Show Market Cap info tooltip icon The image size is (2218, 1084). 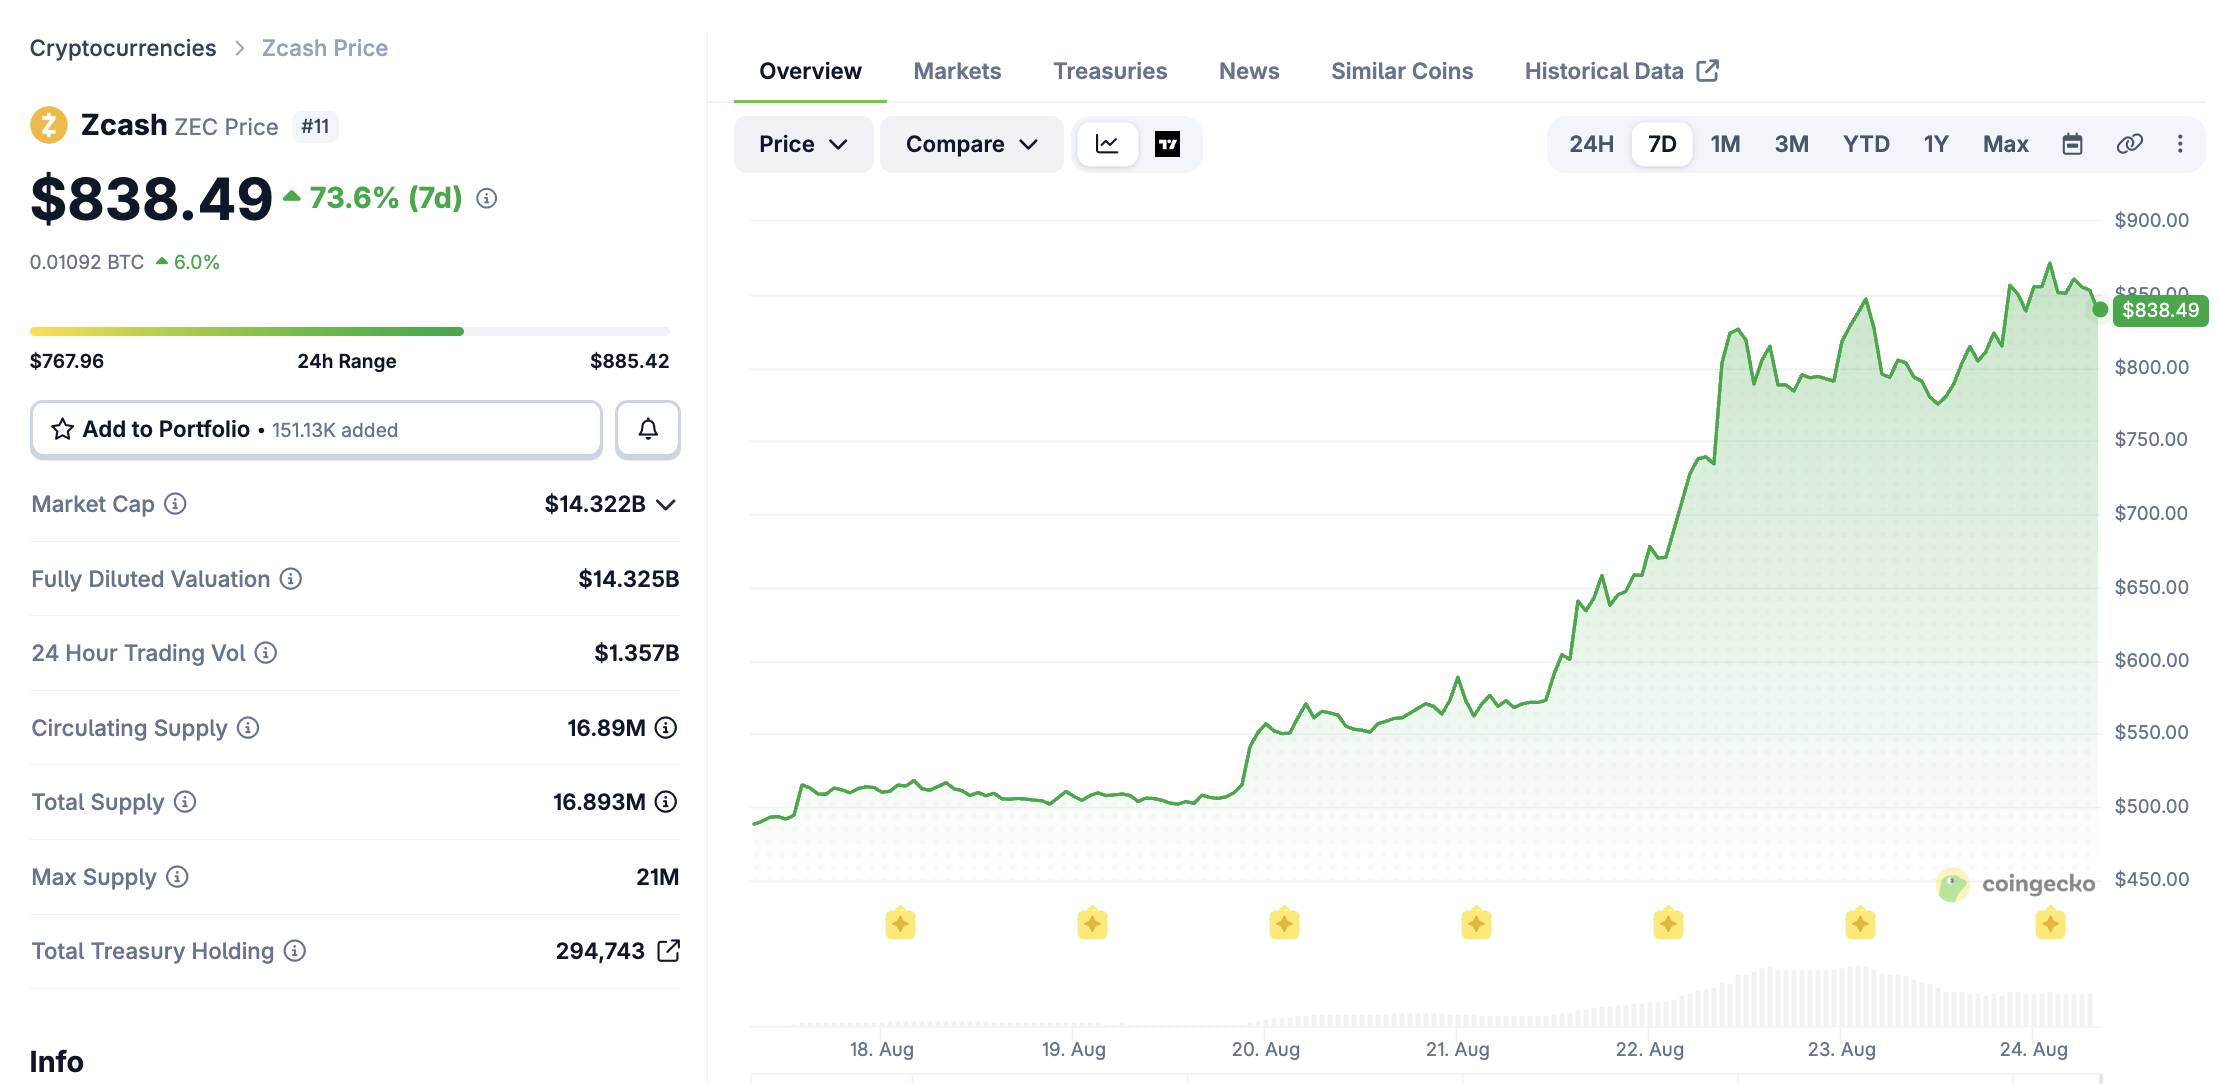[175, 504]
